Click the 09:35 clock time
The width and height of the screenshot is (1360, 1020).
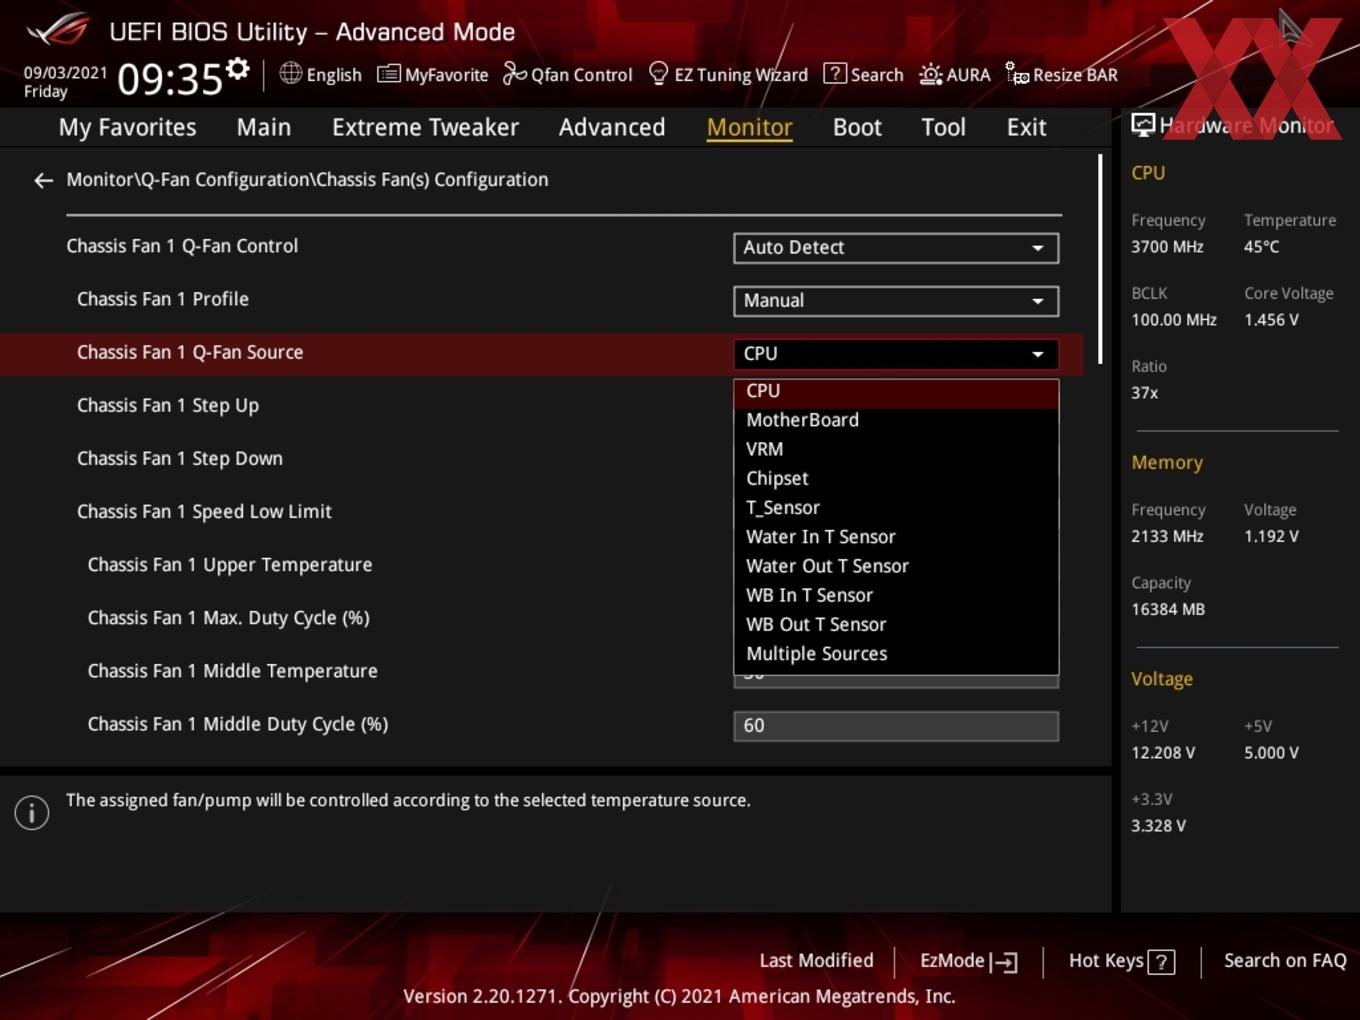point(170,79)
